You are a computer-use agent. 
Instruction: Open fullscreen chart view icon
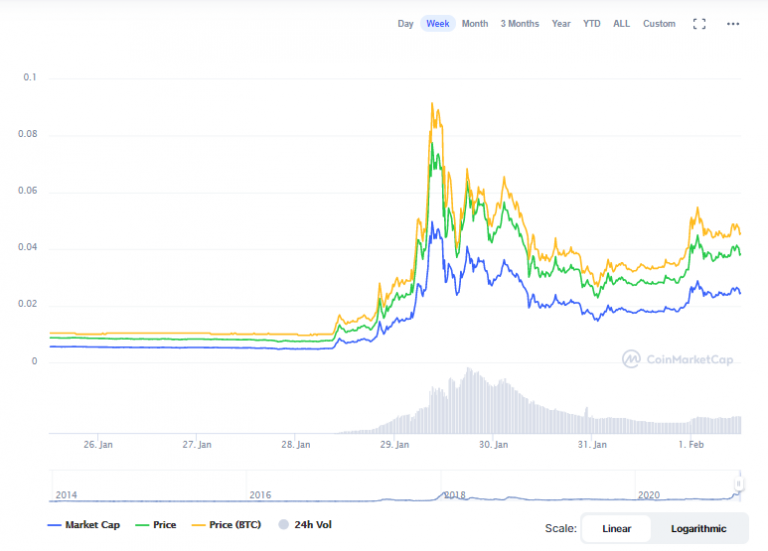coord(699,24)
